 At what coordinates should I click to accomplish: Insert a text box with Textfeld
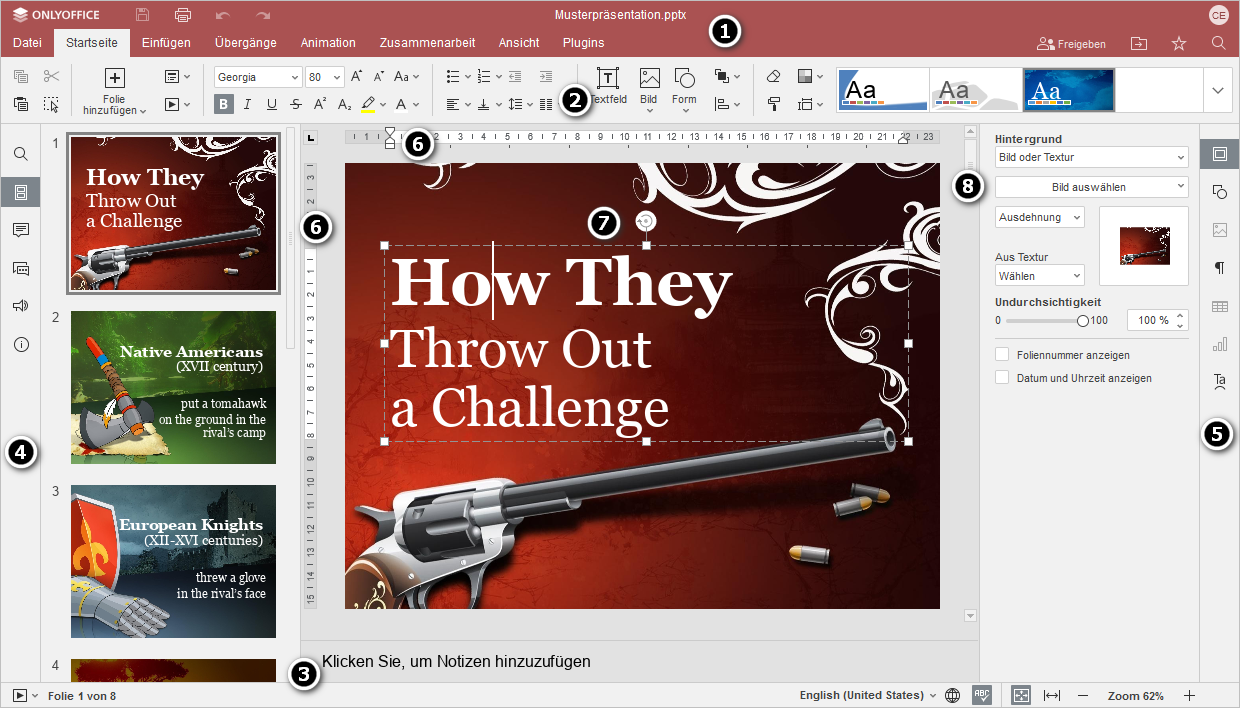(607, 86)
